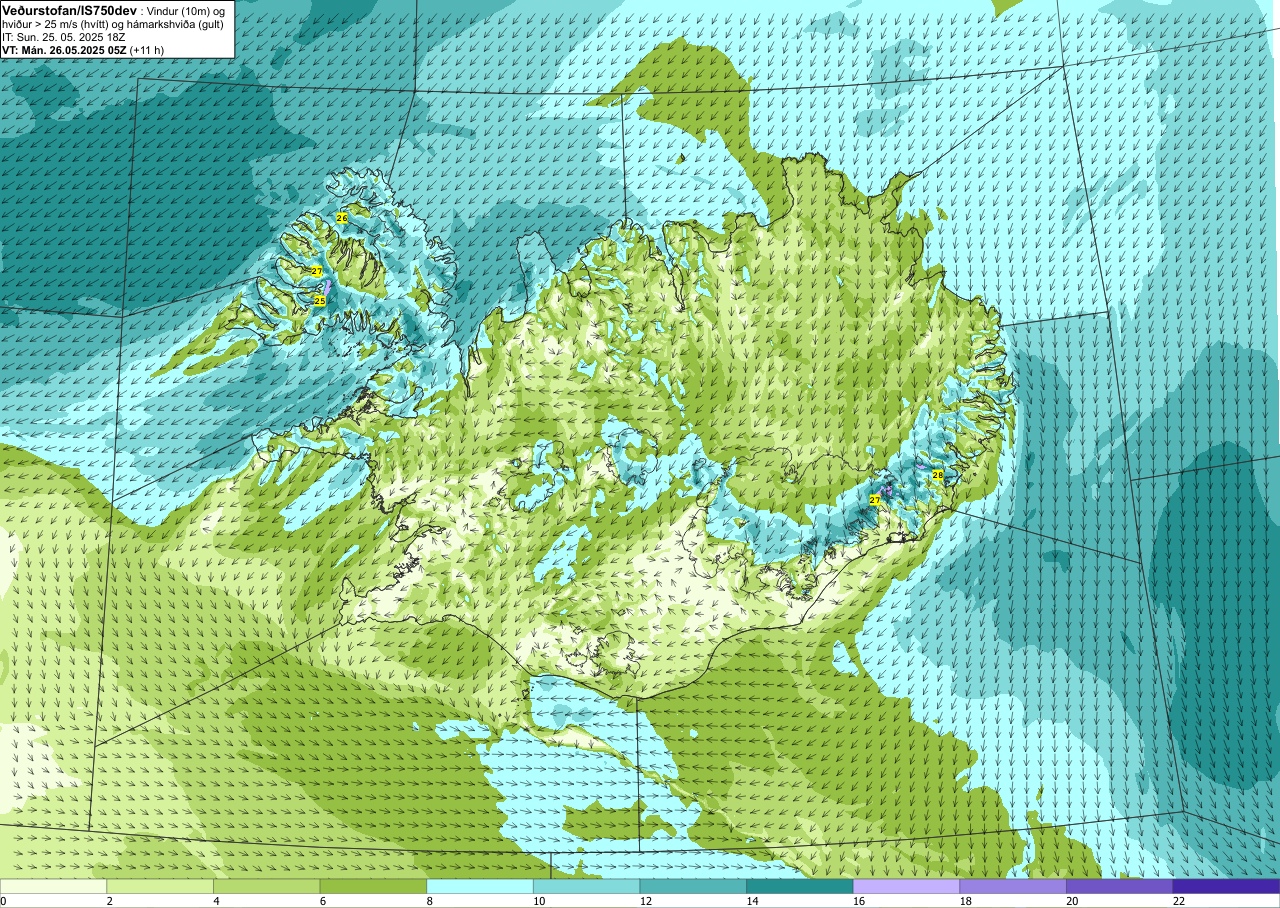1280x908 pixels.
Task: Click the 10–12 m/s light teal legend swatch
Action: click(x=587, y=886)
